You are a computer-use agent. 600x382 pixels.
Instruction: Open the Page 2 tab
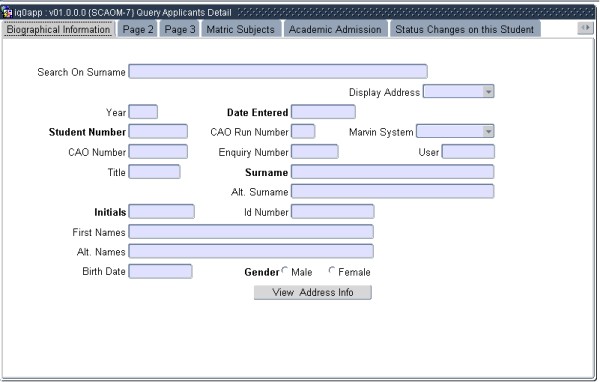click(x=138, y=29)
